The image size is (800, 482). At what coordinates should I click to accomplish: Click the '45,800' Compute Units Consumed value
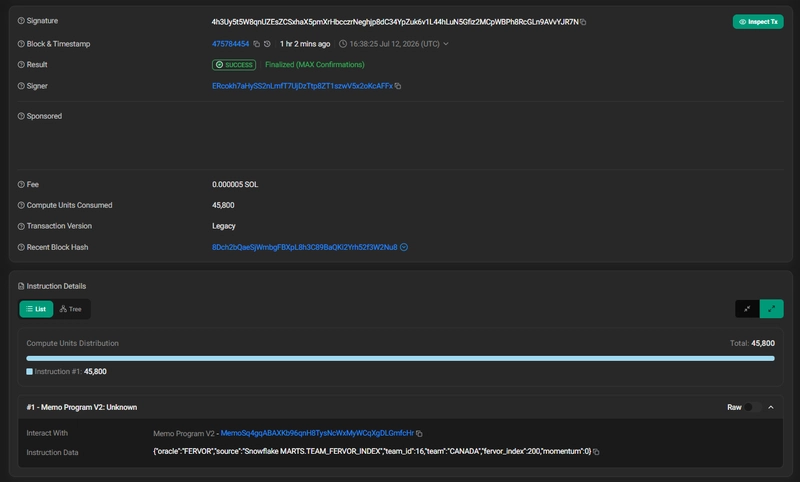tap(223, 205)
